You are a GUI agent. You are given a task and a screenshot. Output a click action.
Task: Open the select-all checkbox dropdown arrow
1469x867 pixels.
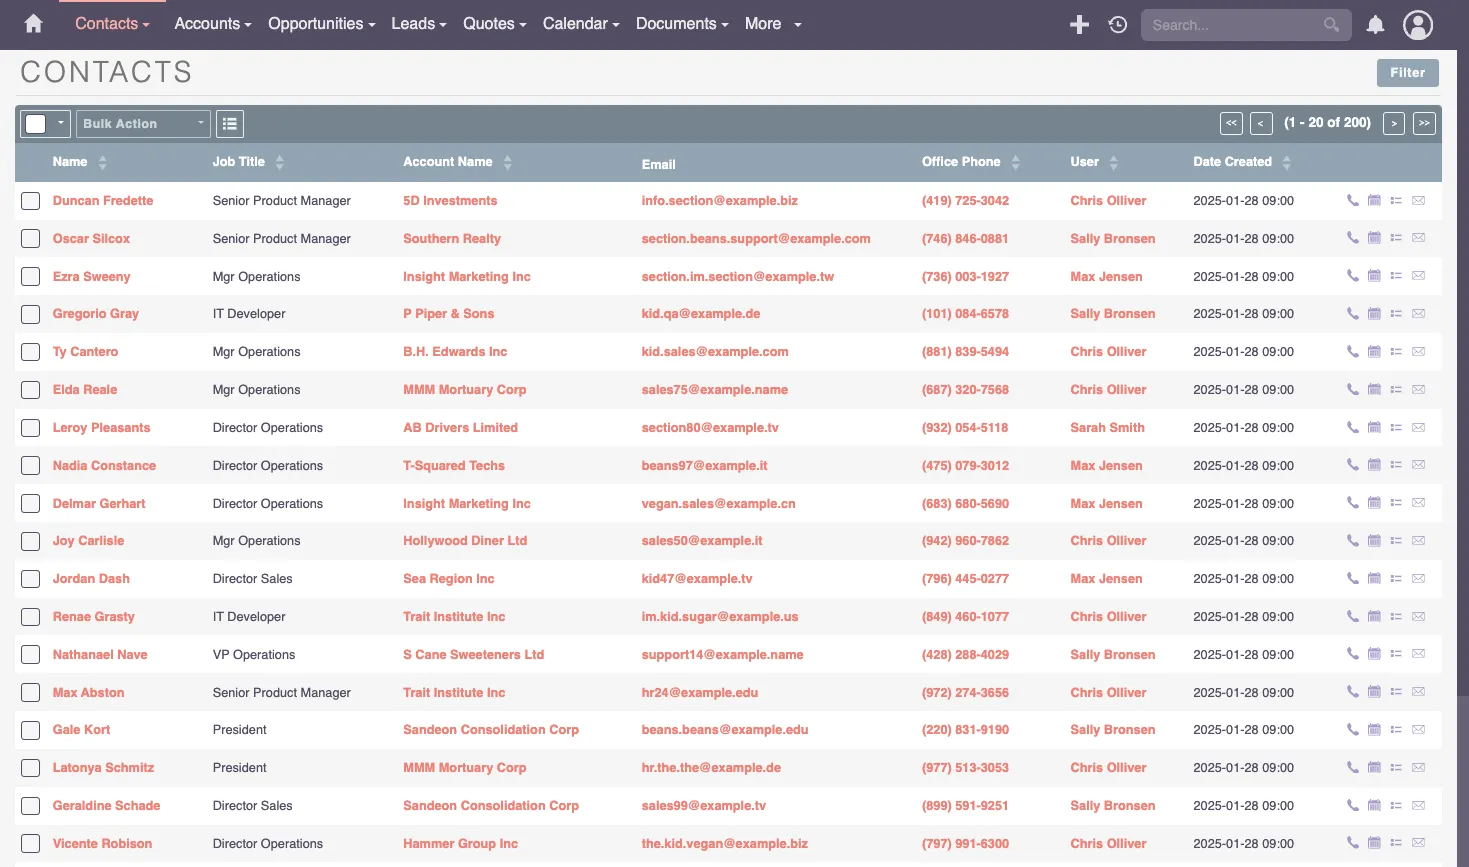[x=60, y=123]
